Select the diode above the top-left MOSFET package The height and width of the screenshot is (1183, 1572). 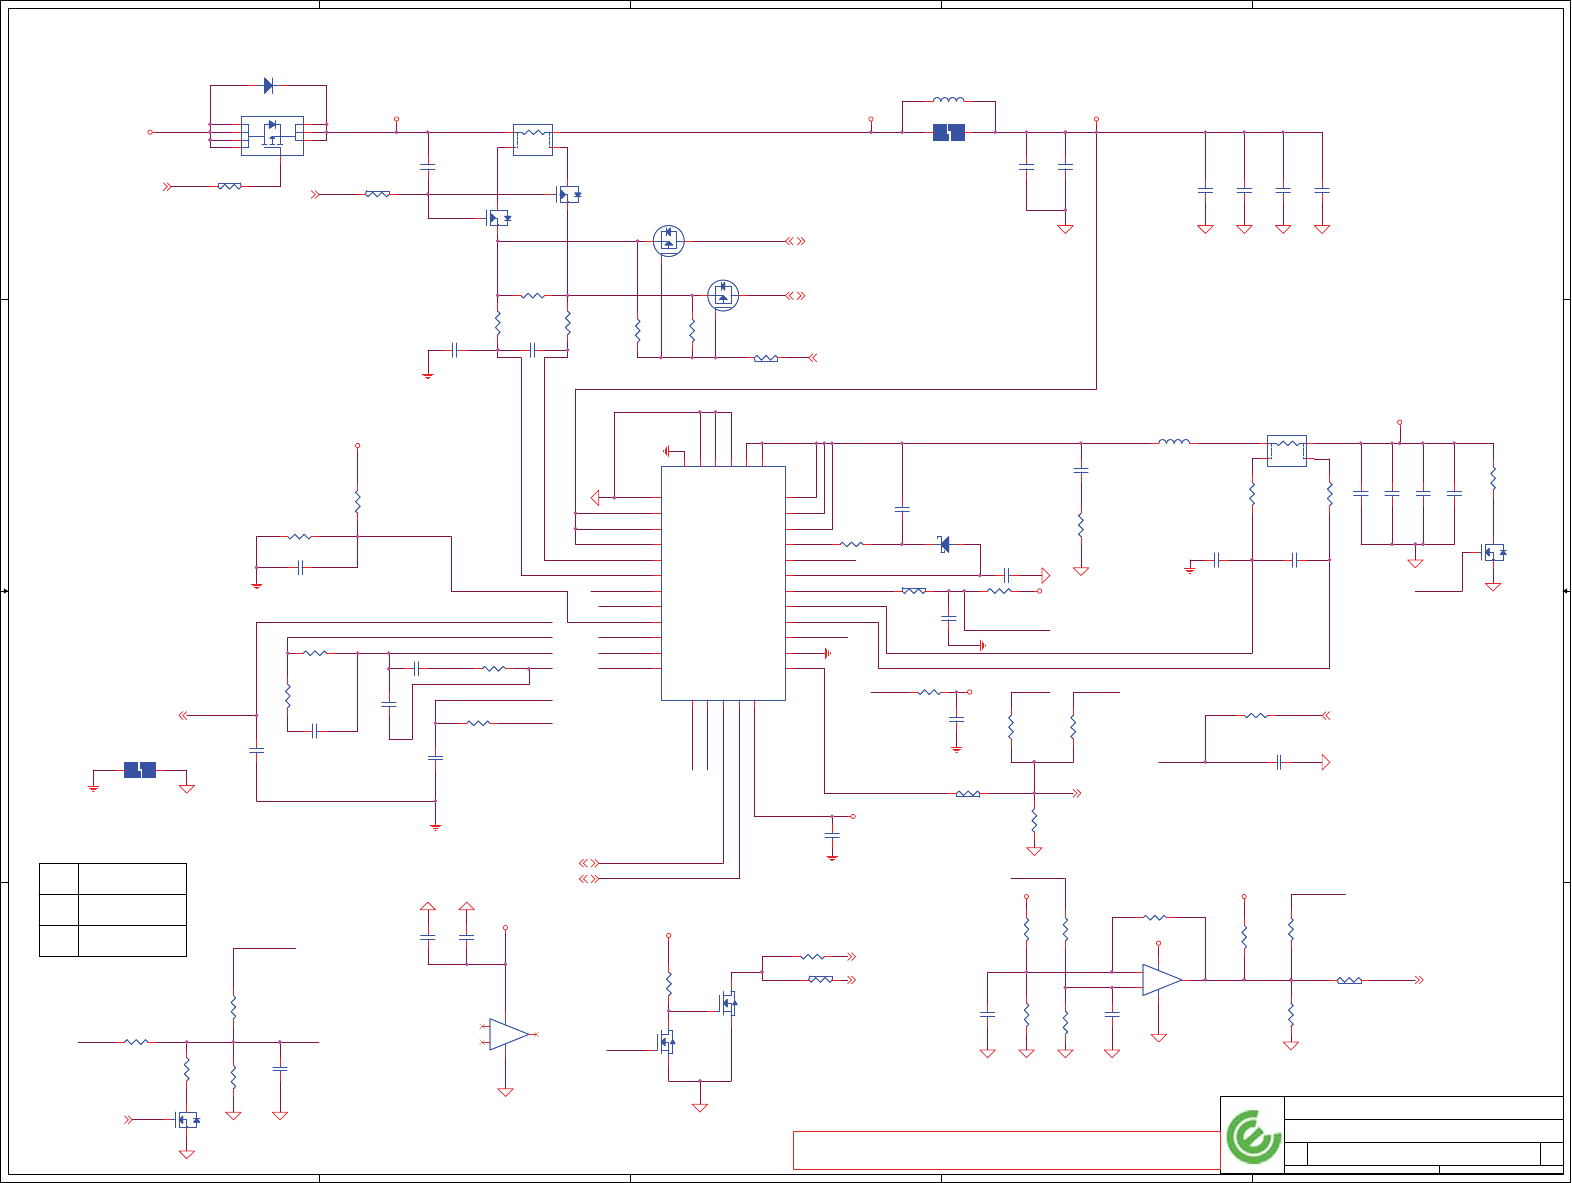(268, 86)
